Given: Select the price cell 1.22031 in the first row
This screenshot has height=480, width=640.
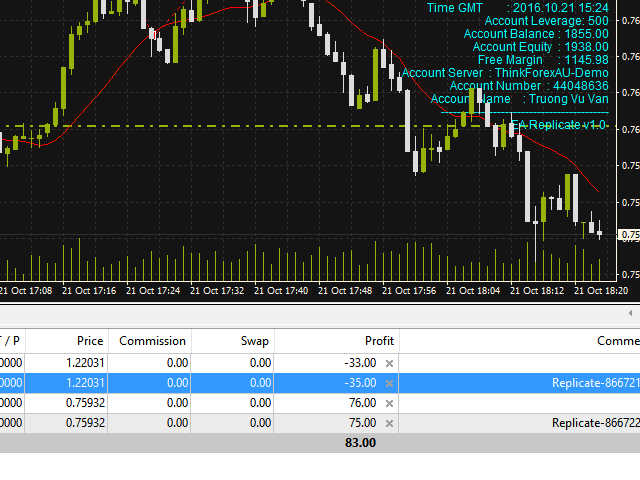Looking at the screenshot, I should [x=85, y=363].
